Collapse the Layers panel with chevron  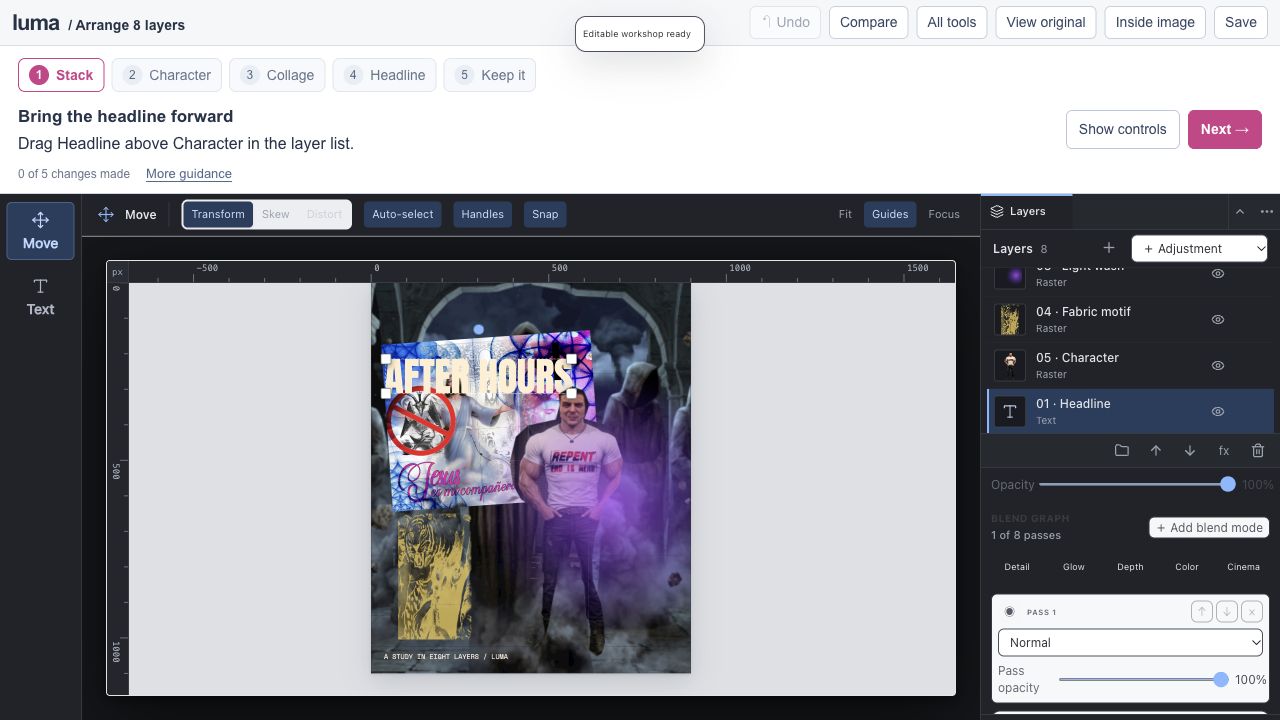click(x=1240, y=211)
